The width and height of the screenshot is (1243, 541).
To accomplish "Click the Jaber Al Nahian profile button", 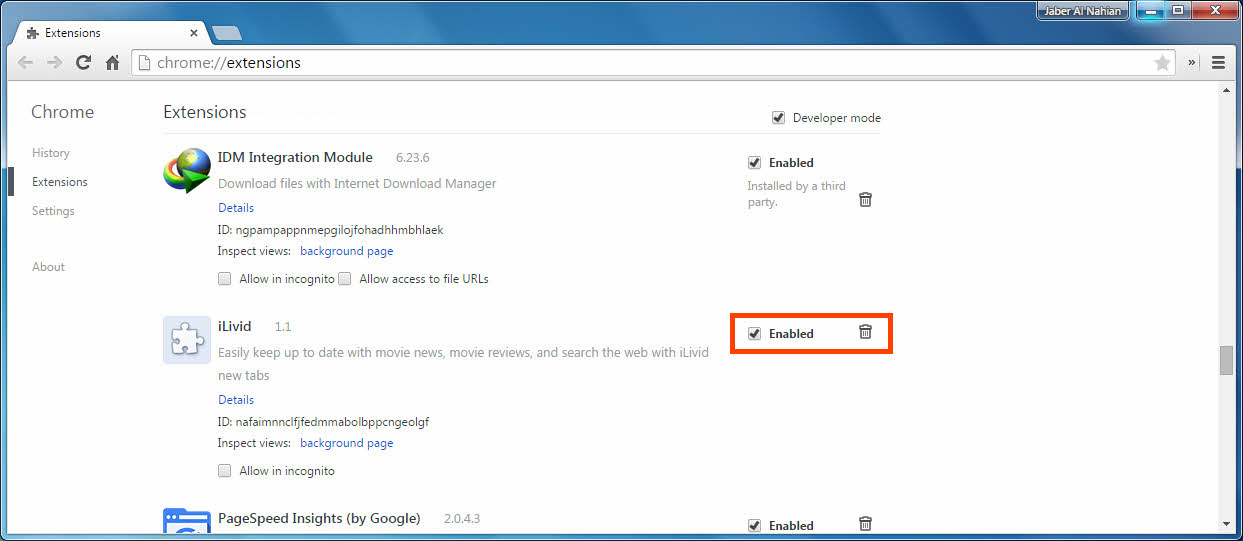I will coord(1083,11).
